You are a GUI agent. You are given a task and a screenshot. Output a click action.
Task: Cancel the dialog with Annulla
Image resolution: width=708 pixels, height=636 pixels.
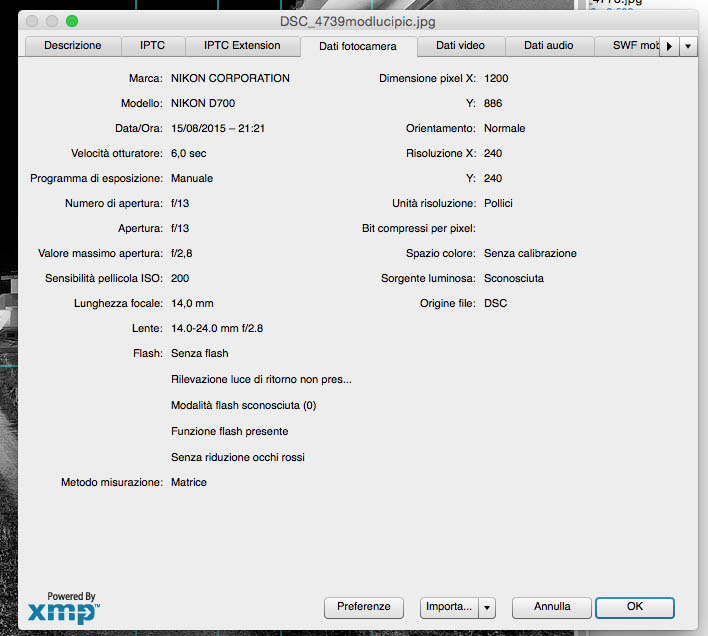(x=551, y=607)
